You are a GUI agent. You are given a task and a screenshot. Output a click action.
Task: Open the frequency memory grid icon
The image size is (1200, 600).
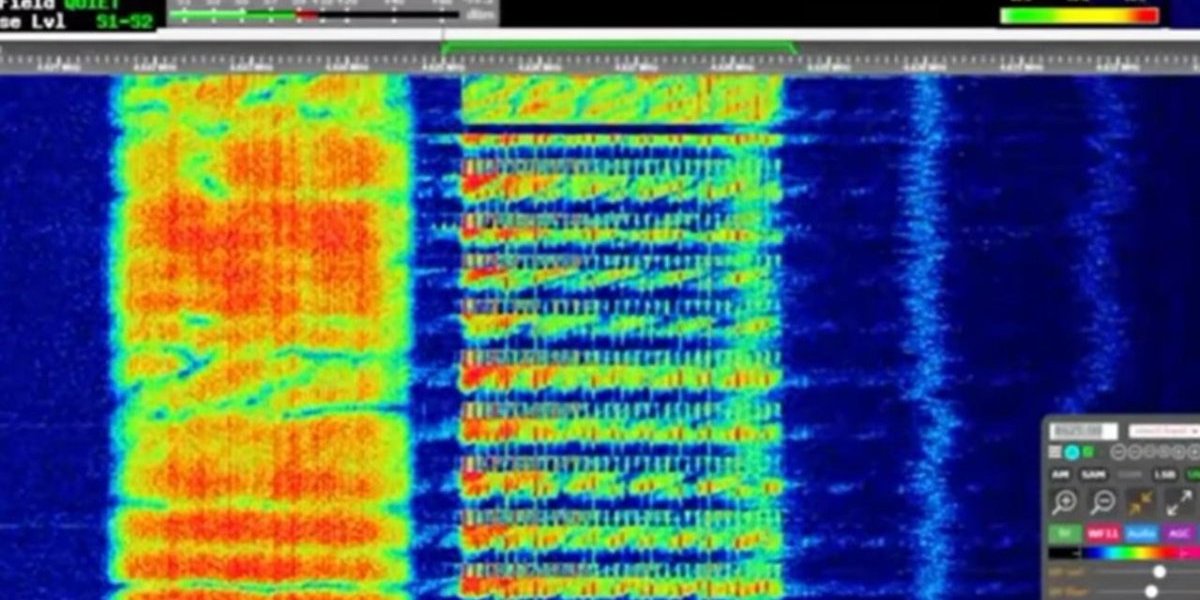1054,451
